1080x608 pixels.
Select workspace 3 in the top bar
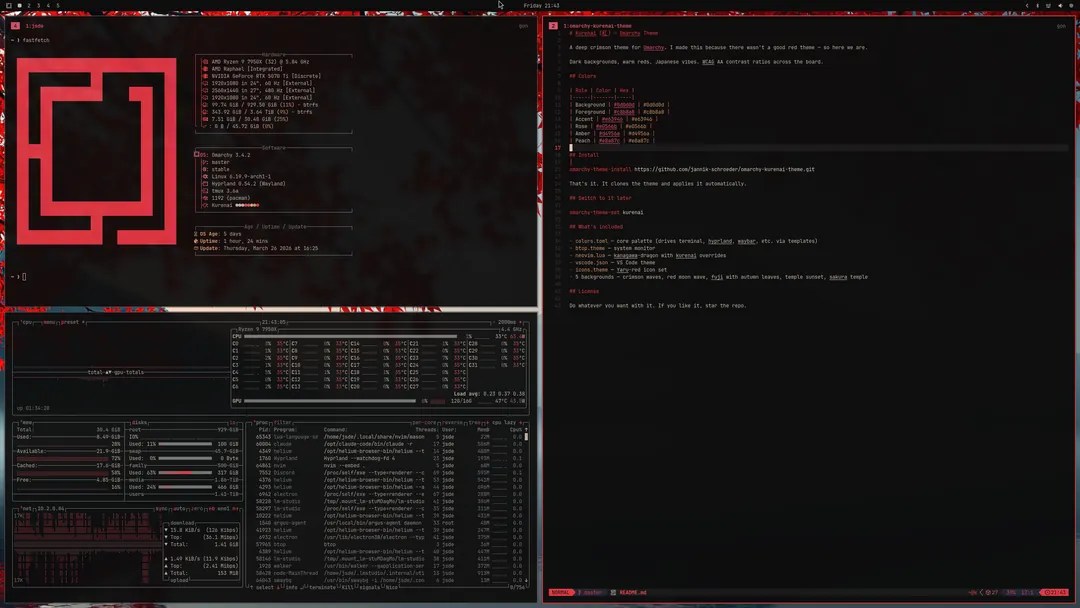click(x=38, y=5)
